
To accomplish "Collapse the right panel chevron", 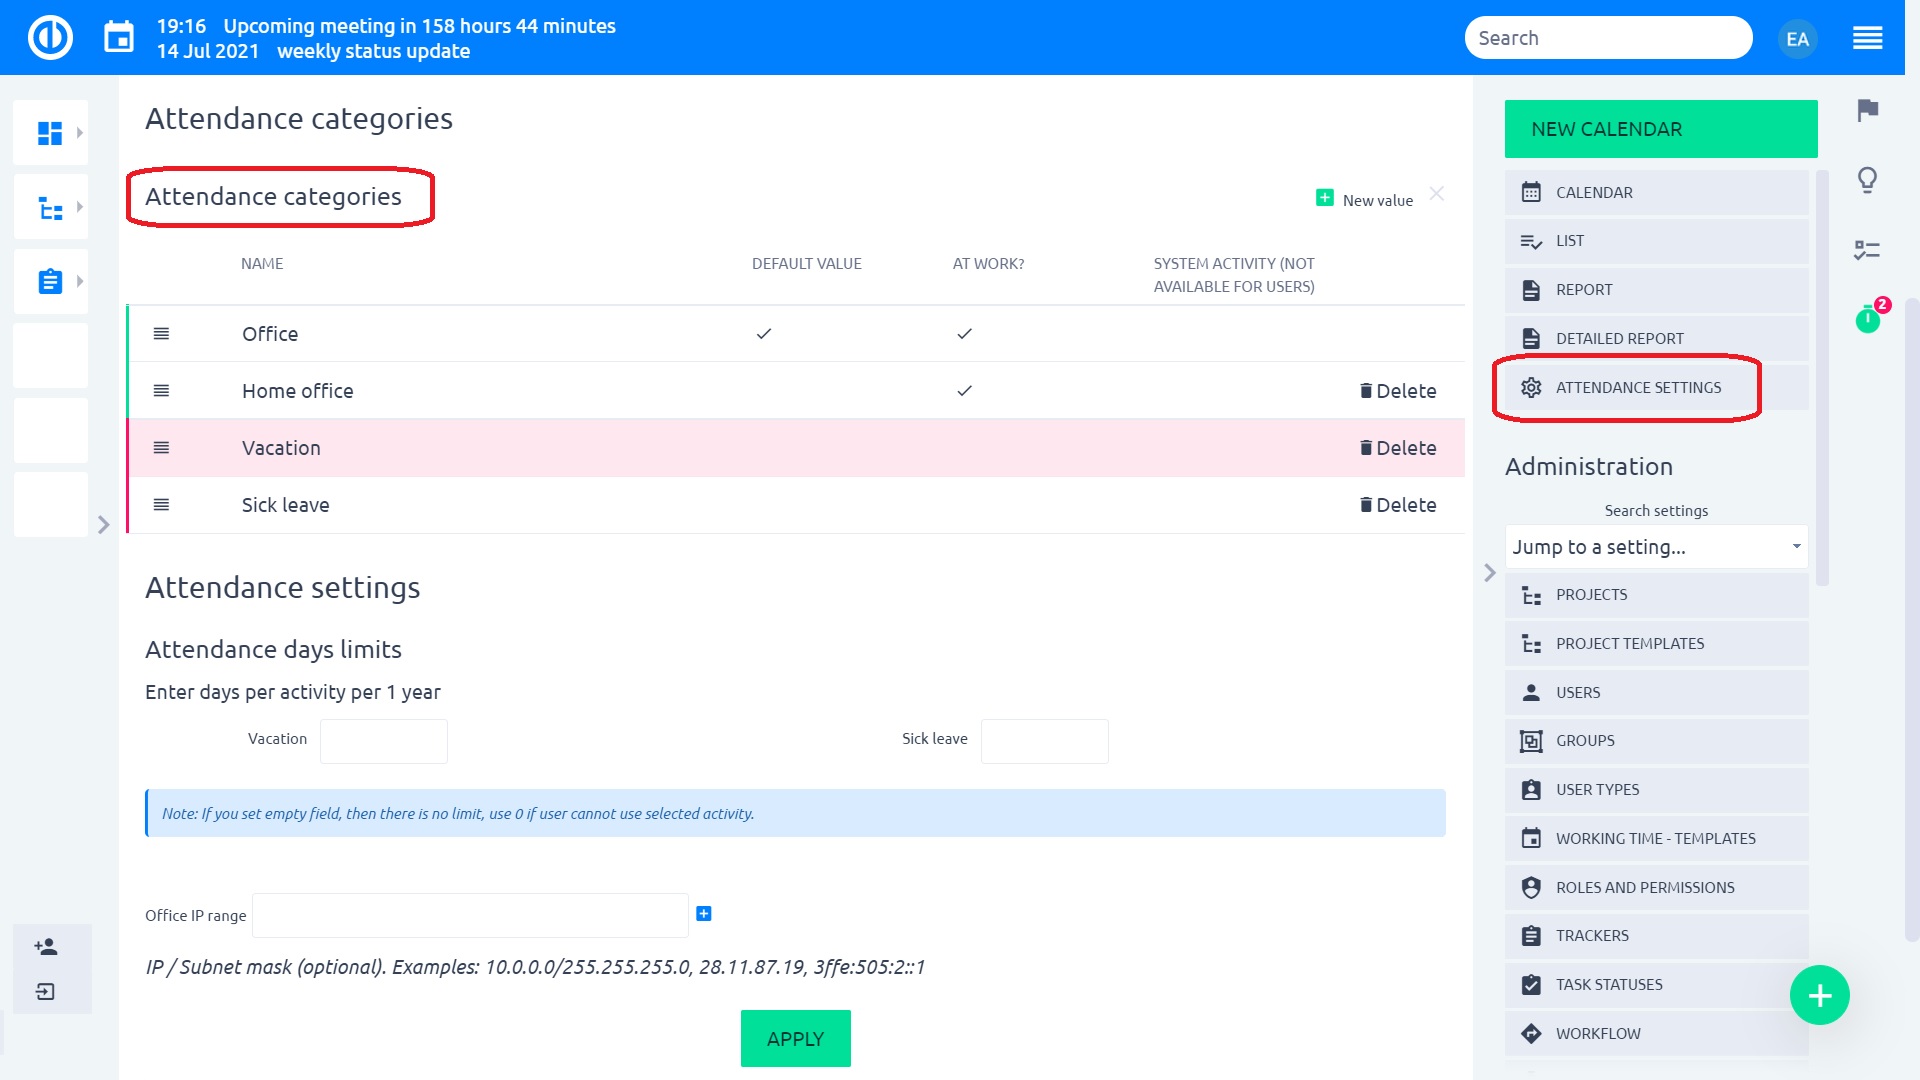I will pos(1489,573).
